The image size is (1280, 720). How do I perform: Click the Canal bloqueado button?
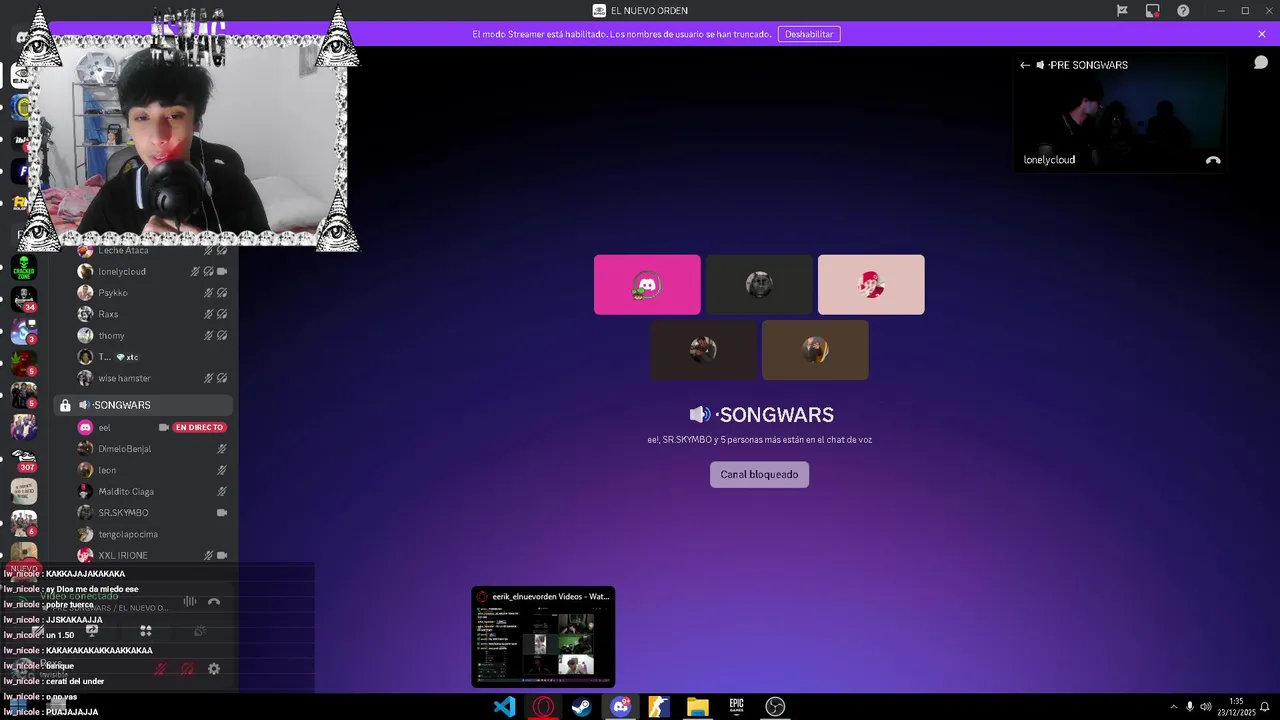759,474
